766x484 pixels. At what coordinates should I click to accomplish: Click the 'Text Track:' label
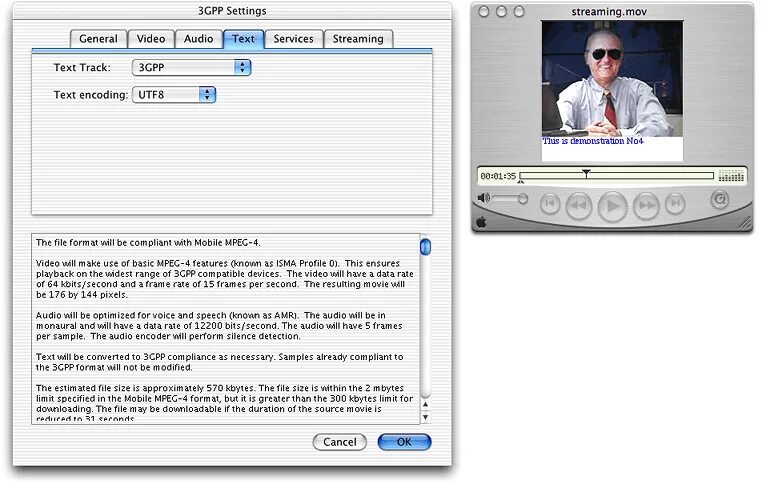[x=82, y=67]
